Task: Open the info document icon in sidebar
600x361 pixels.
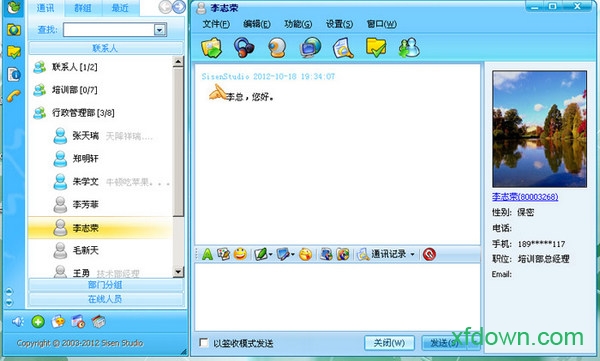Action: tap(14, 74)
